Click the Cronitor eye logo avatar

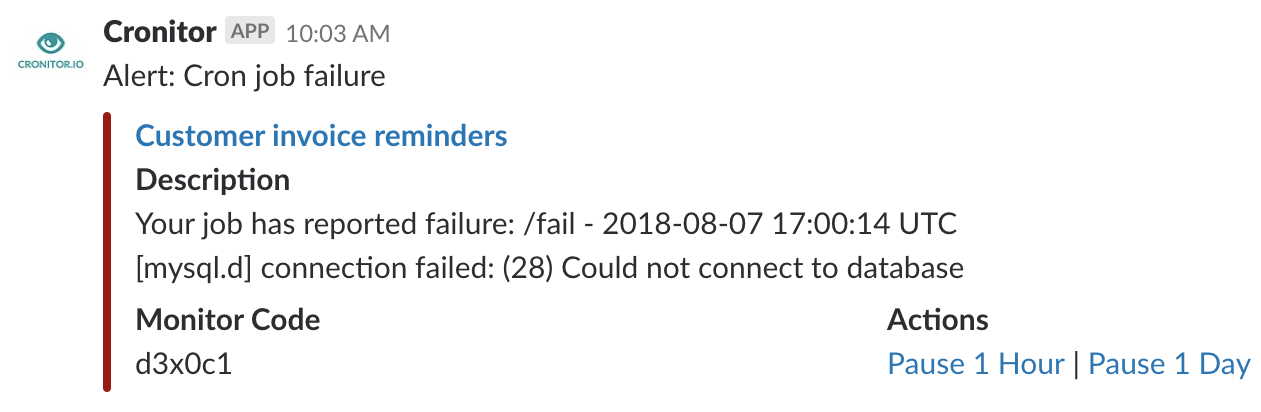pos(49,43)
